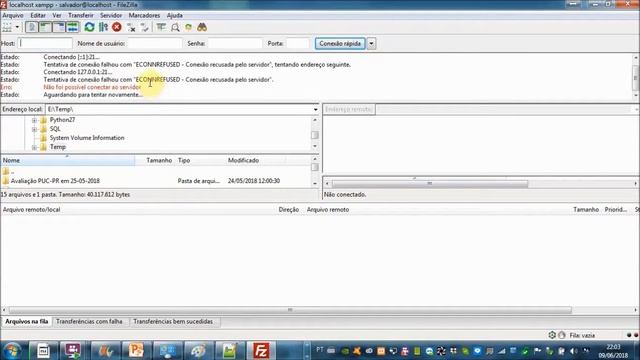Click remote pane horizontal scrollbar

point(429,184)
